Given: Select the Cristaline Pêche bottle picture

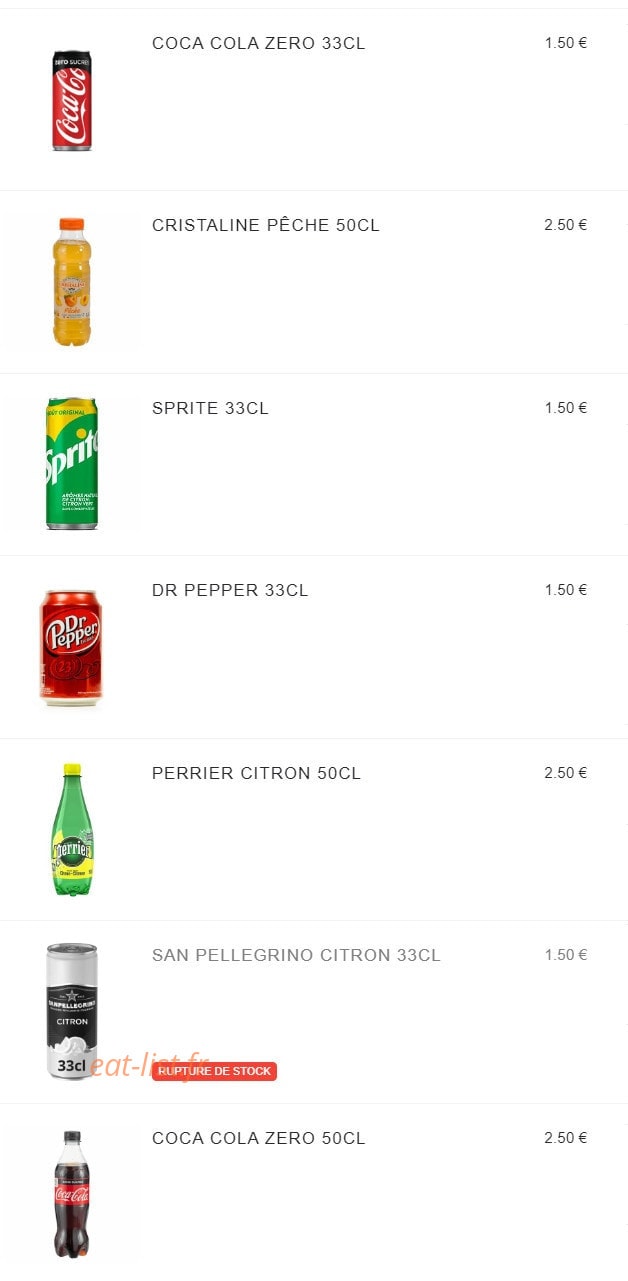Looking at the screenshot, I should [71, 282].
